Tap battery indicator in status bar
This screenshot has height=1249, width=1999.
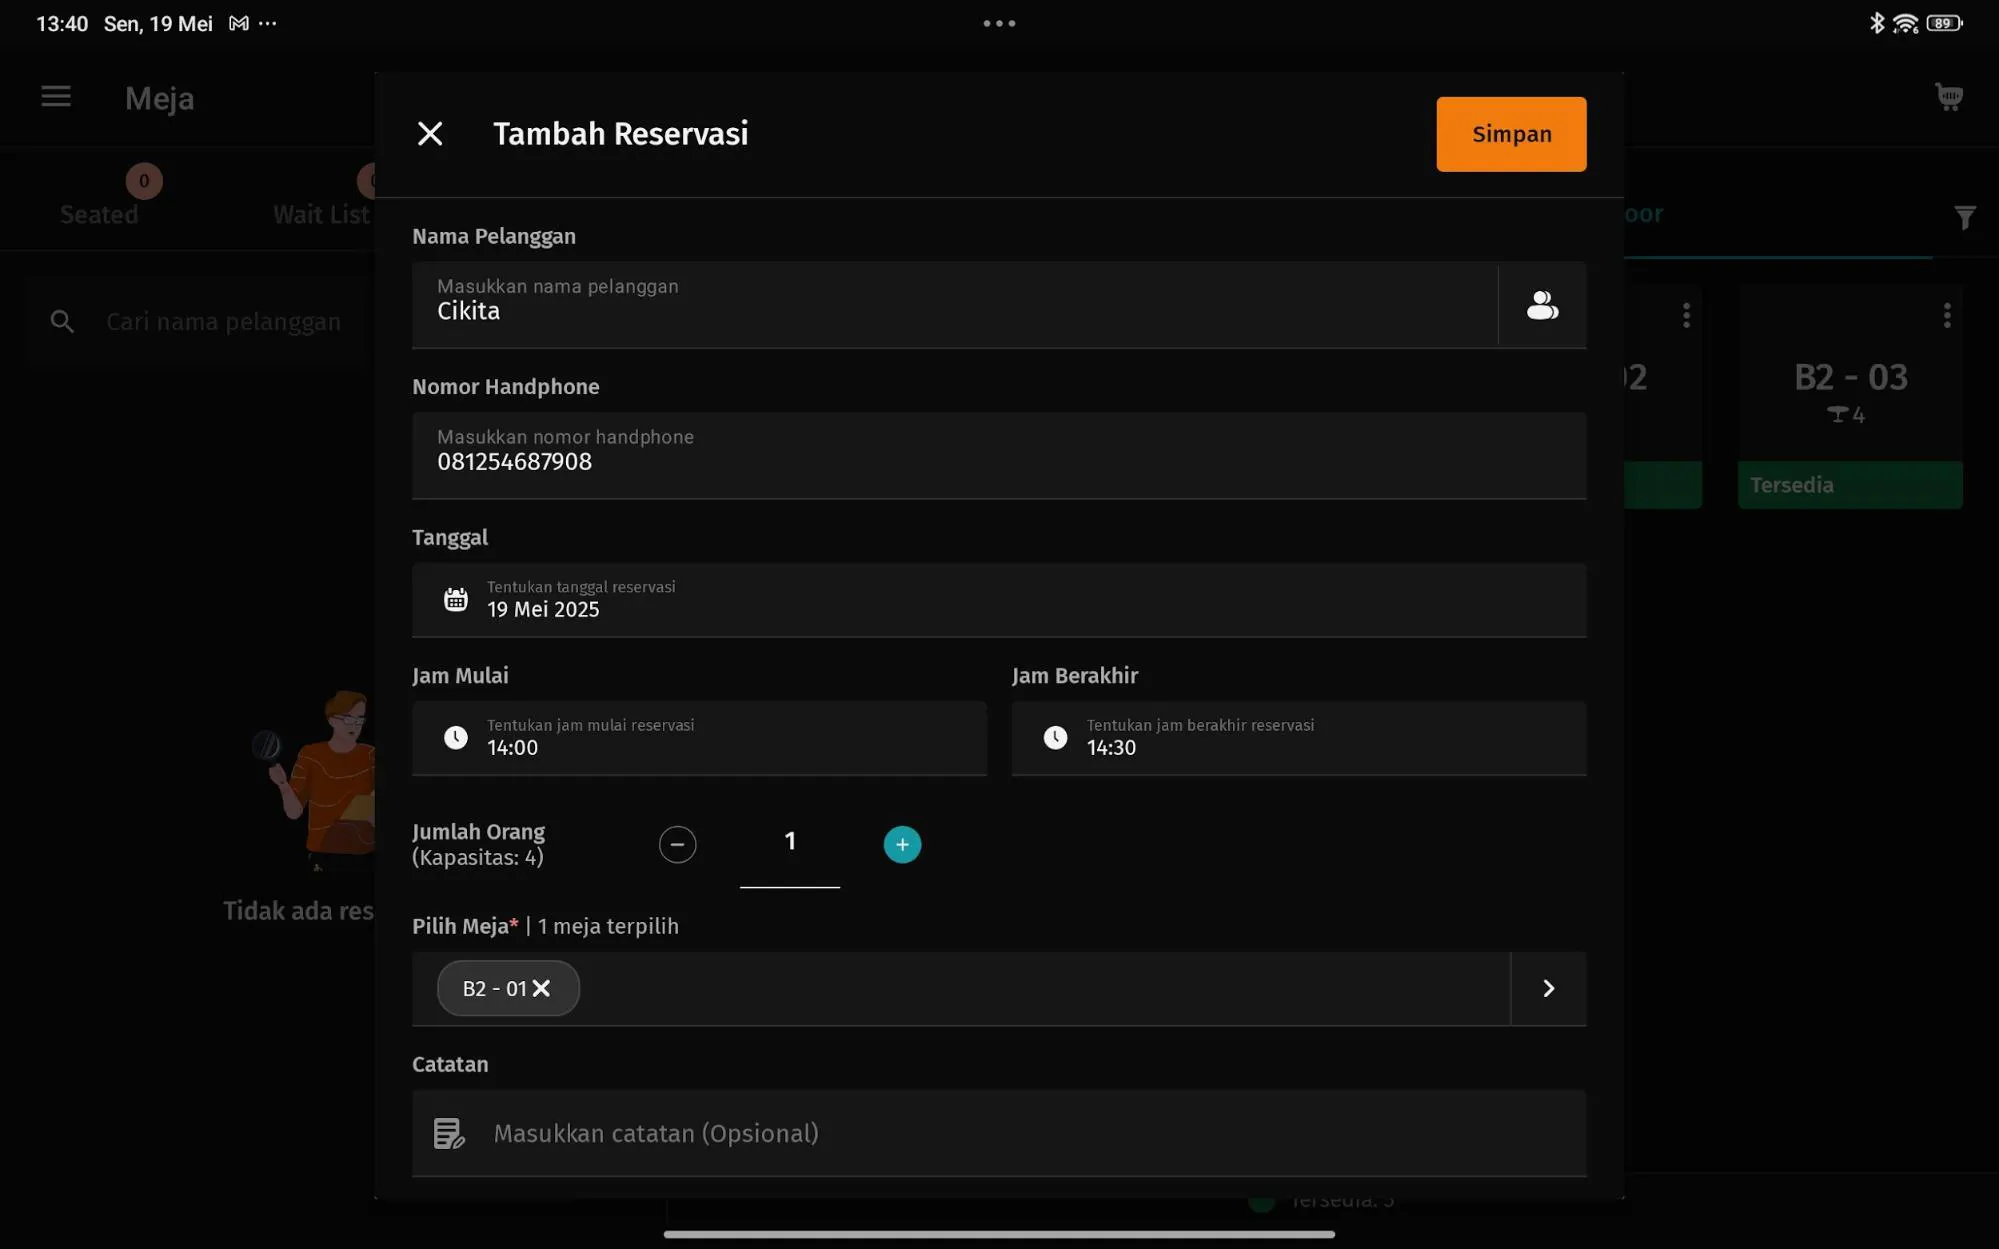(x=1944, y=23)
